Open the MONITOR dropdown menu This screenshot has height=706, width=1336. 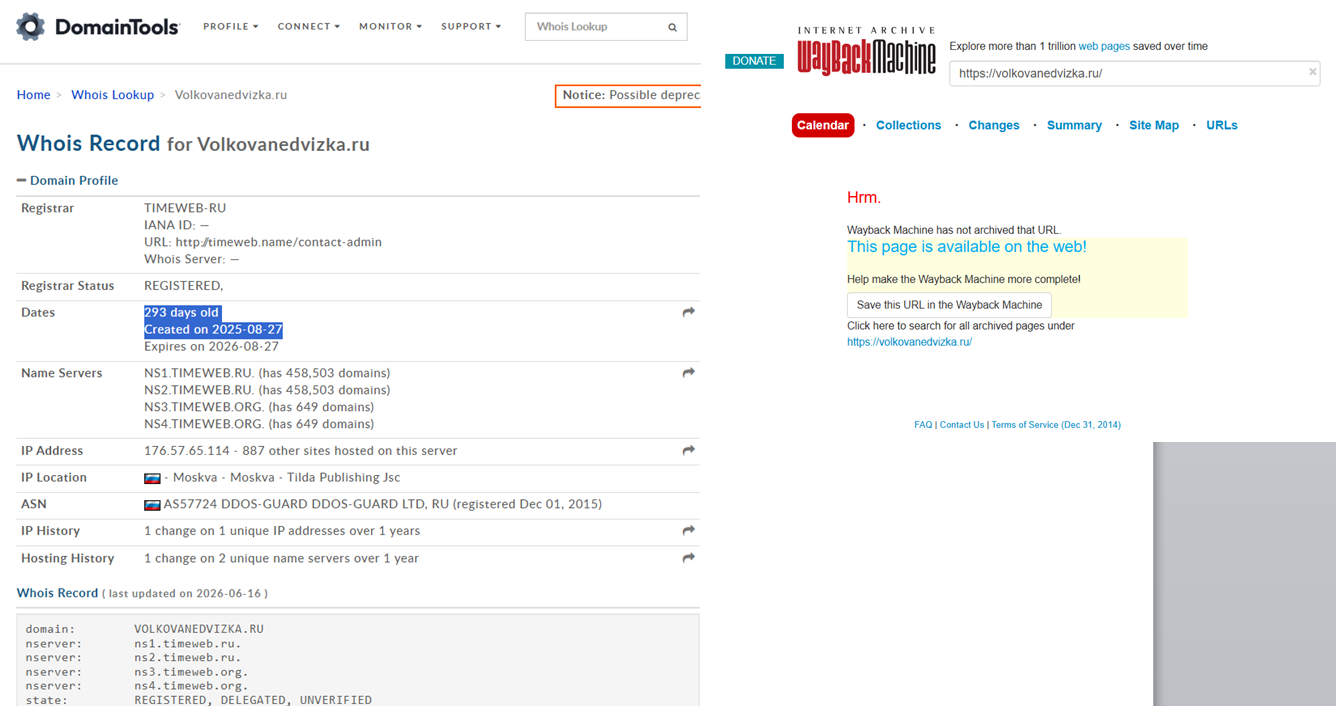391,27
